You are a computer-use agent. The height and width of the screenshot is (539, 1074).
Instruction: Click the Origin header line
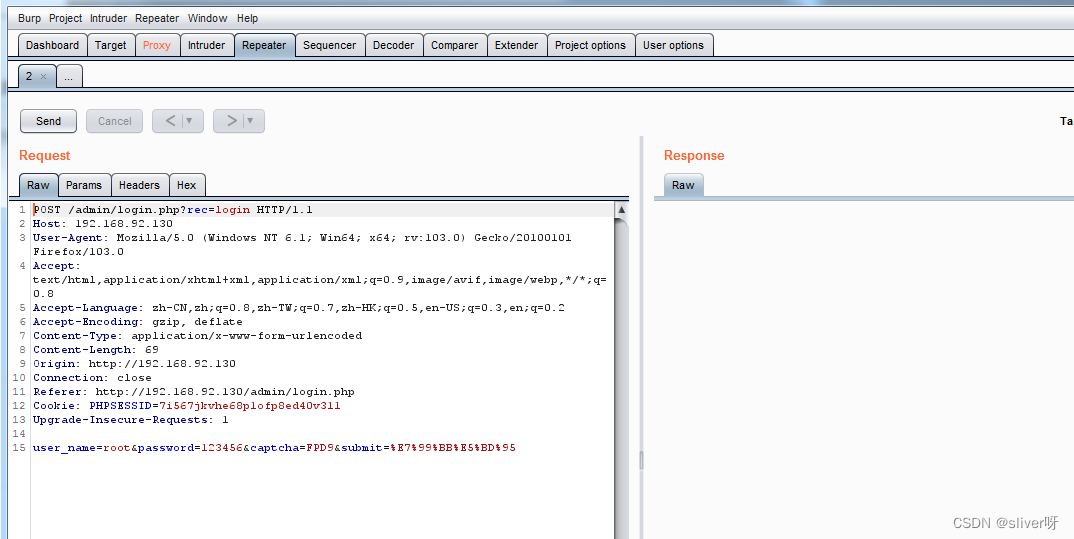click(134, 364)
